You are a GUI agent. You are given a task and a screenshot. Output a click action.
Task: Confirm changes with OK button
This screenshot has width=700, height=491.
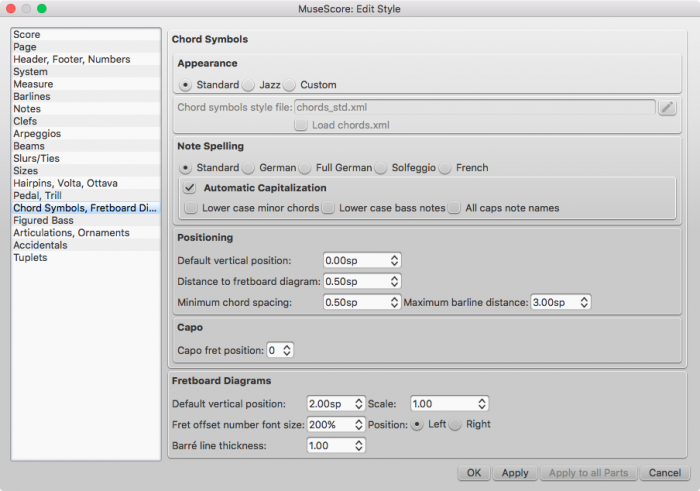point(474,473)
